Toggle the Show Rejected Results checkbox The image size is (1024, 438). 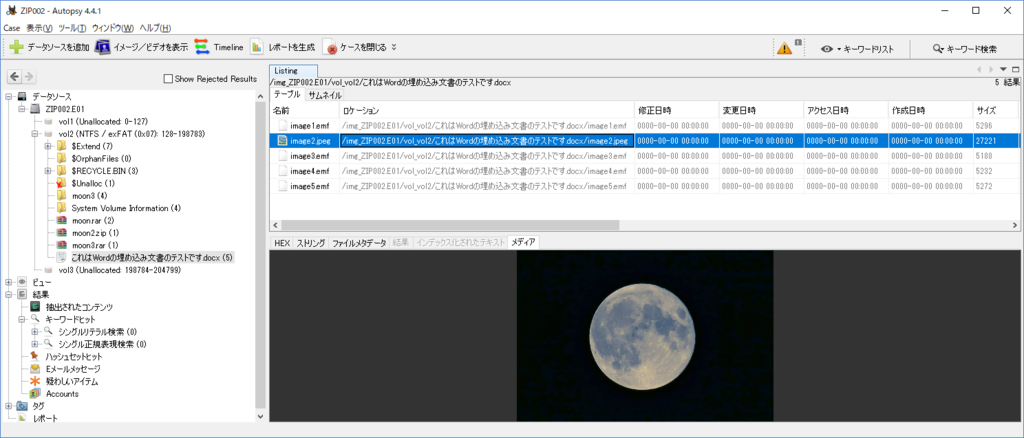pyautogui.click(x=168, y=79)
